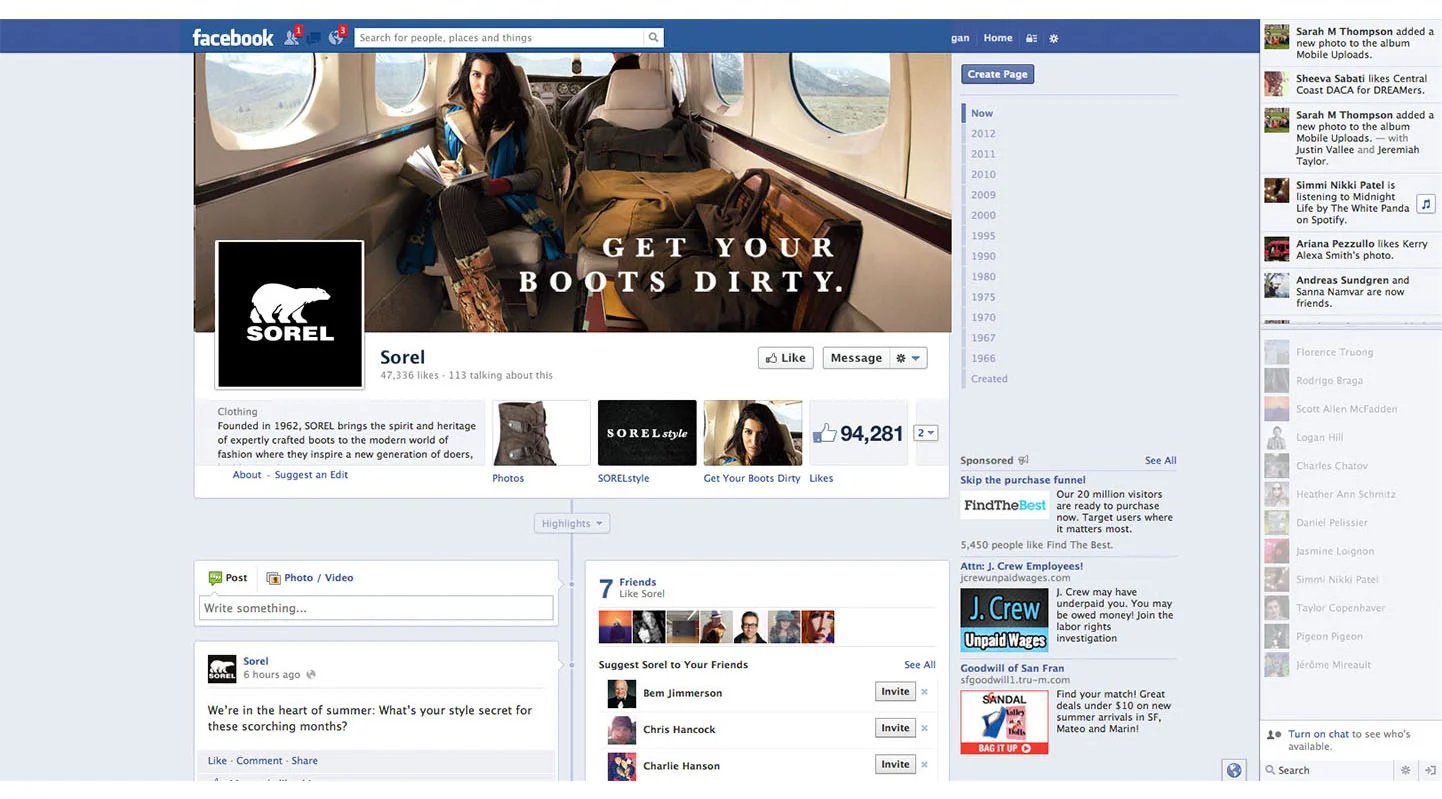
Task: Open friend requests icon with badge
Action: pyautogui.click(x=291, y=38)
